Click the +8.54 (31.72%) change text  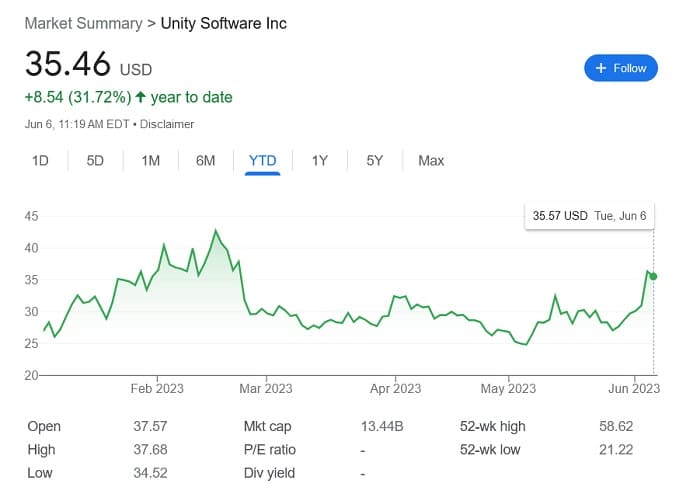78,97
